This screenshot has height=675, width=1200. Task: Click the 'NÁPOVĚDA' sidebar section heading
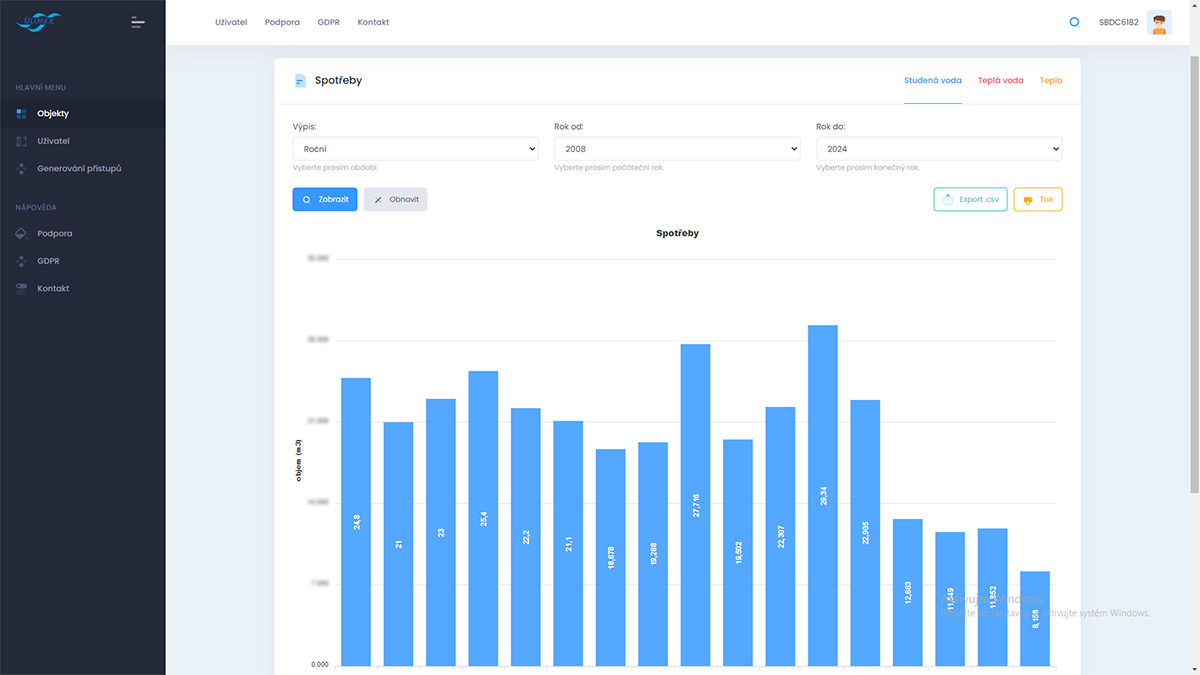tap(36, 208)
